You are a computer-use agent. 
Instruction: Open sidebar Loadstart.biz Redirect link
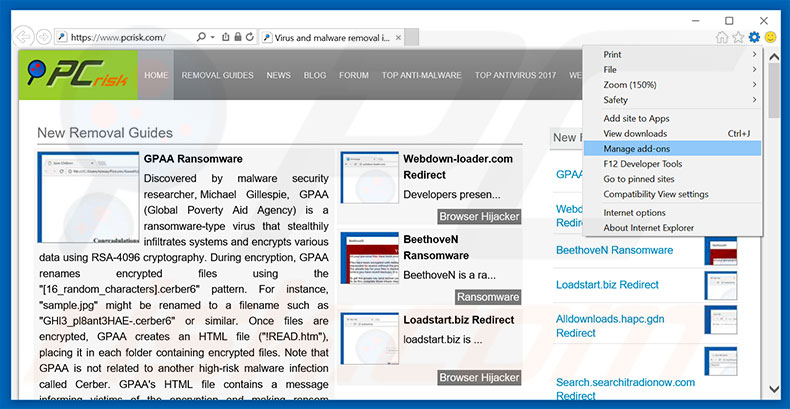tap(607, 285)
